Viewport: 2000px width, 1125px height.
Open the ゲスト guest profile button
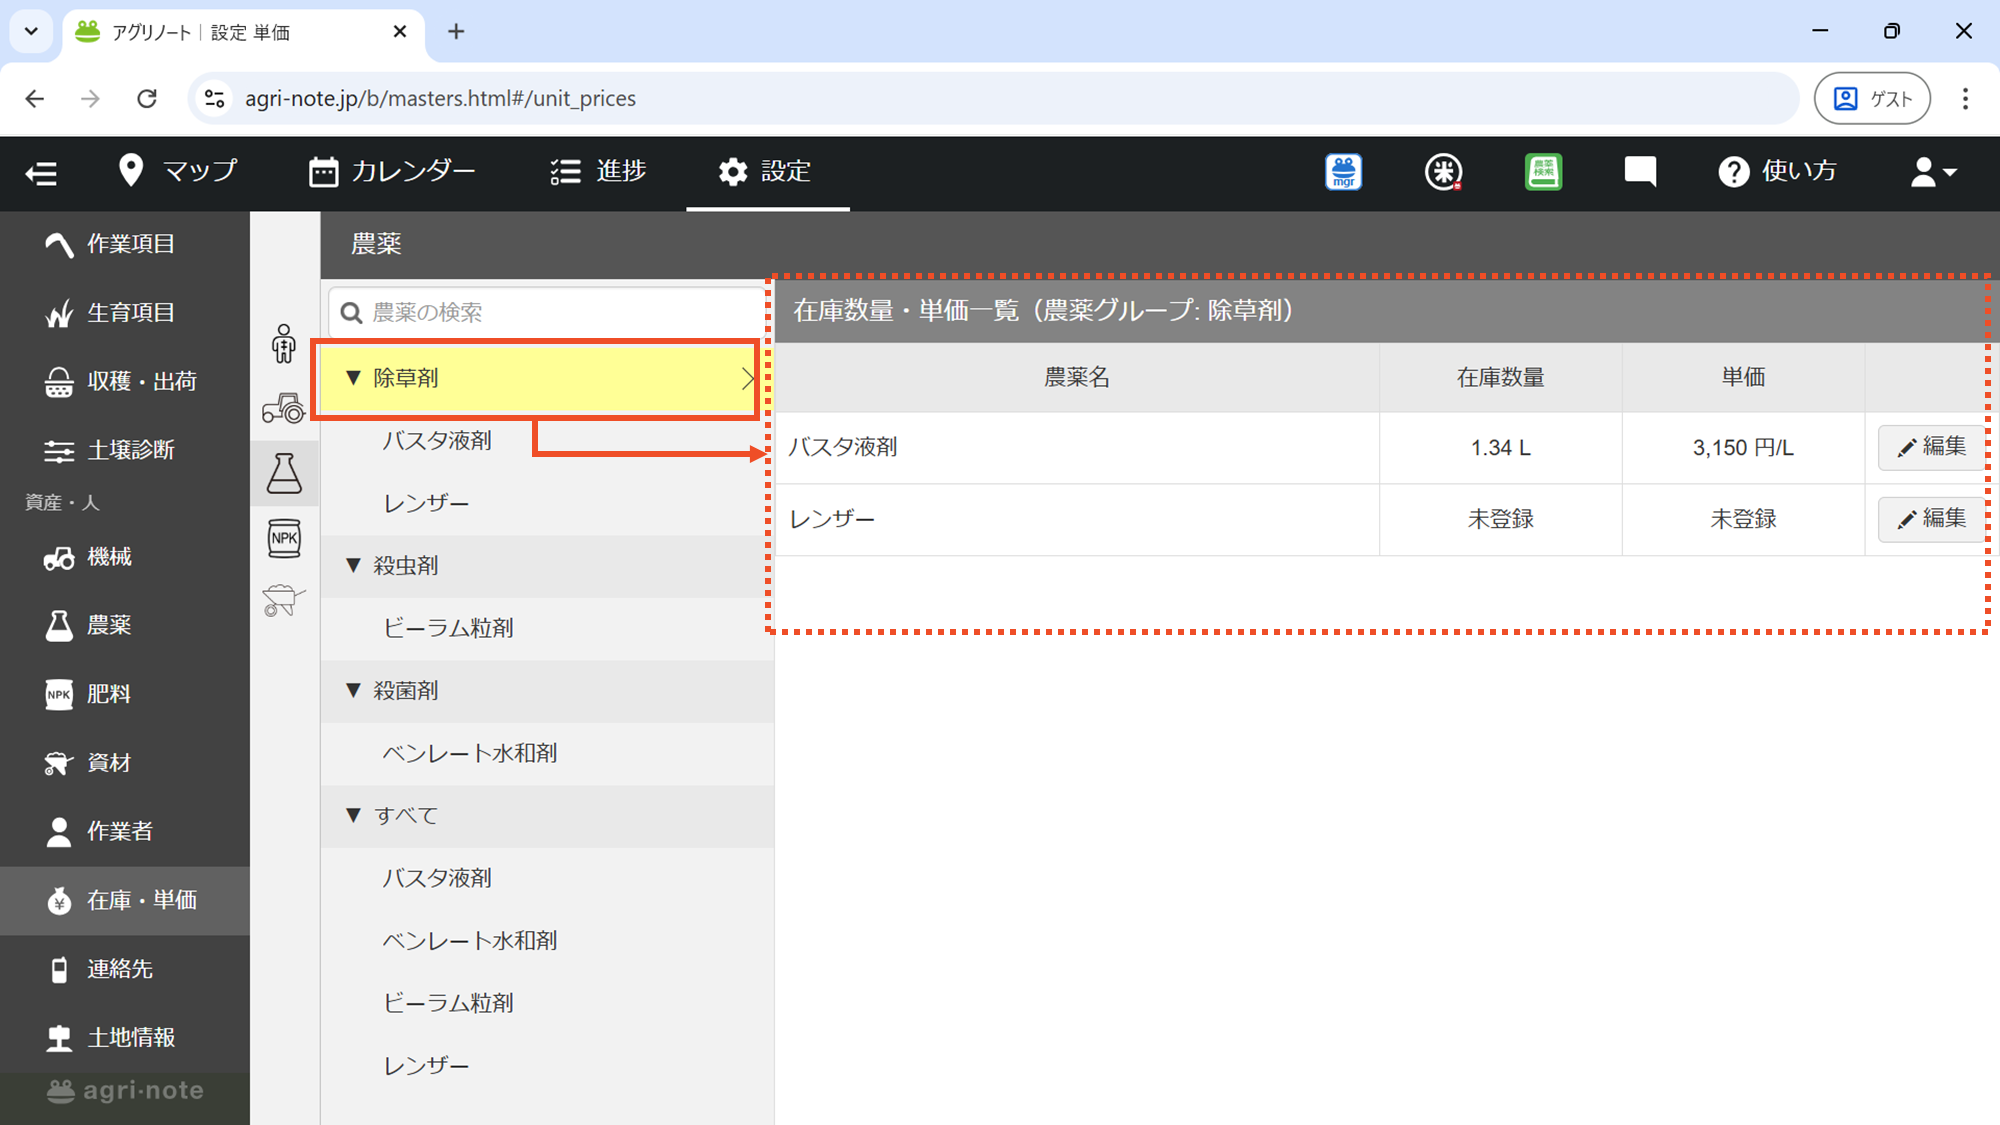(1872, 98)
